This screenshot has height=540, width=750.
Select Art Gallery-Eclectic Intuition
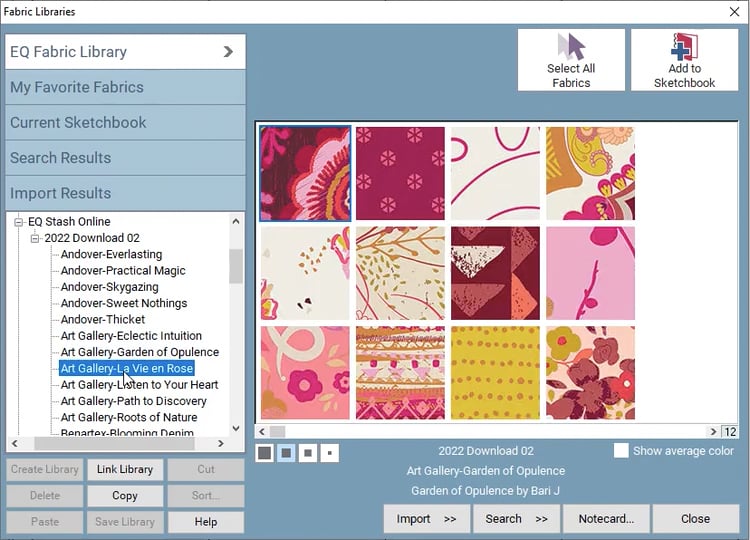(131, 336)
